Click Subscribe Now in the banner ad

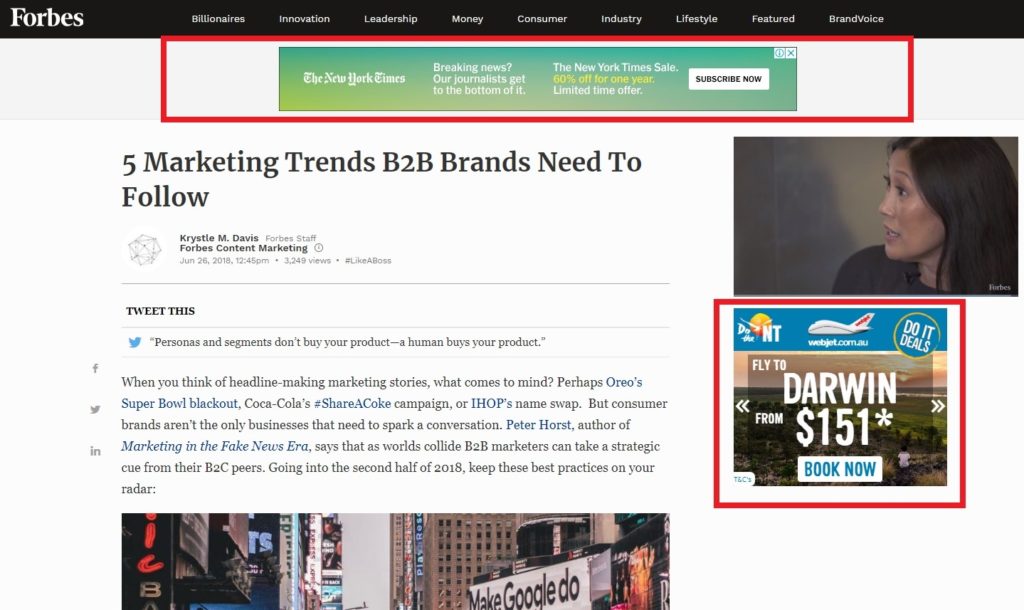pyautogui.click(x=728, y=79)
